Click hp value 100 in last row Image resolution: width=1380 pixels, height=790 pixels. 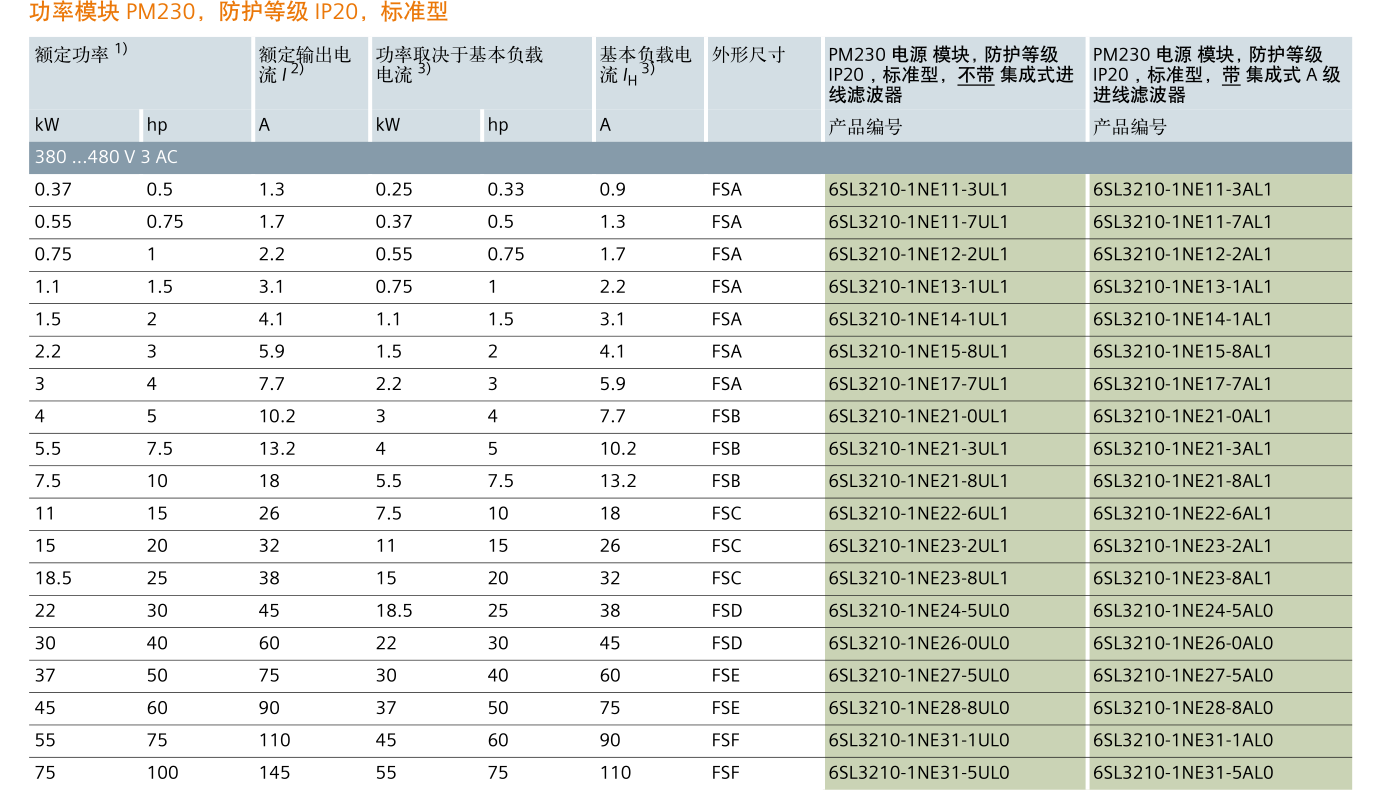pos(162,773)
